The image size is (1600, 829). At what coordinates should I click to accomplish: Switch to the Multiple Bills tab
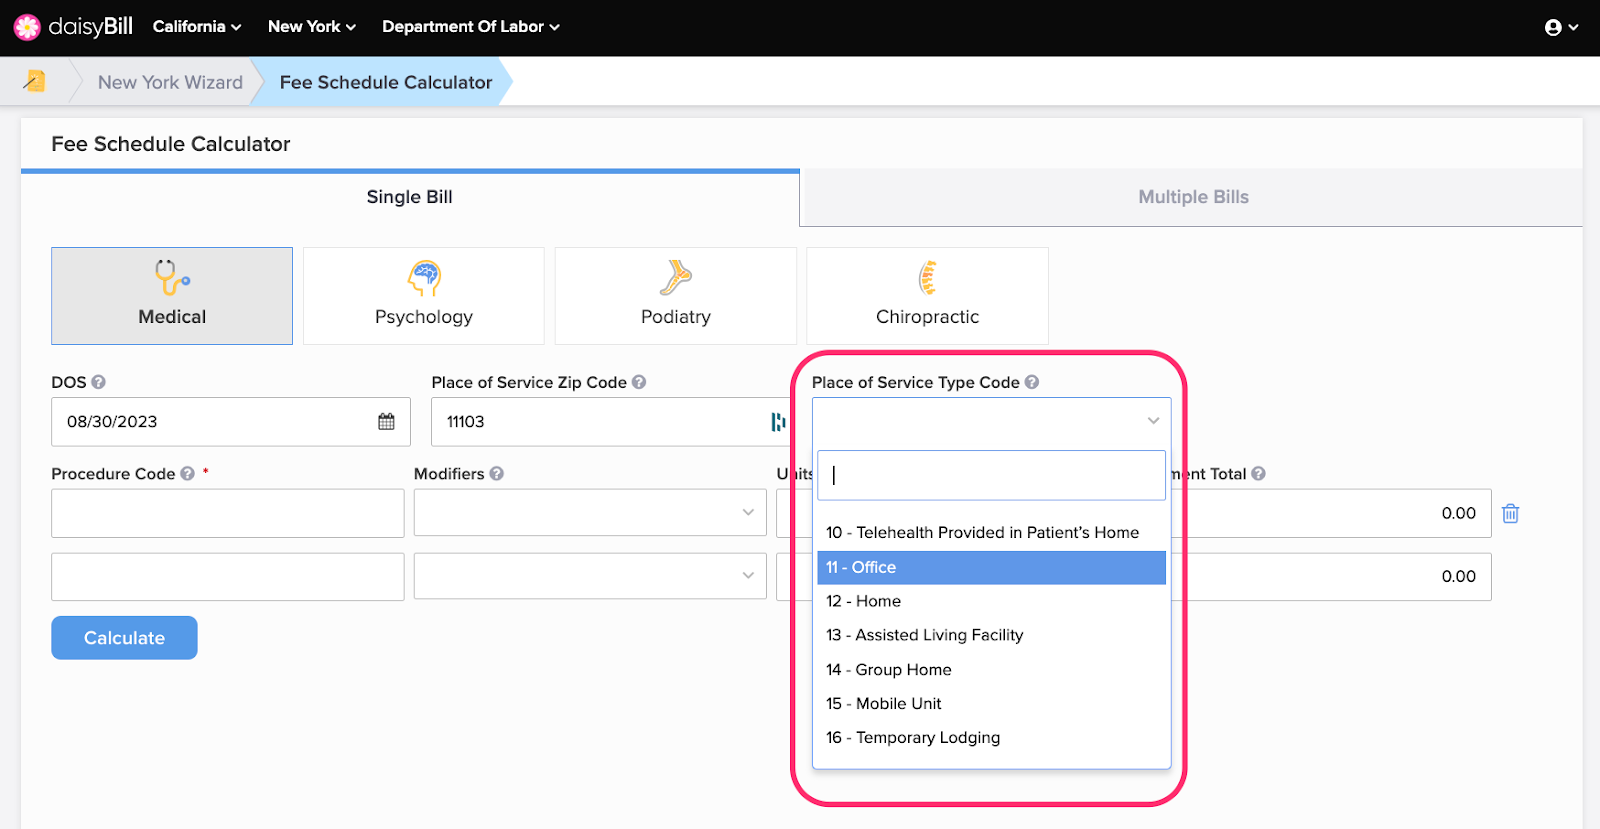[x=1193, y=197]
